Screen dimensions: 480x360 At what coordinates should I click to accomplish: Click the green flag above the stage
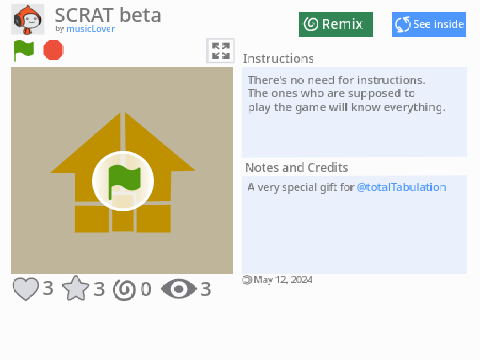[x=24, y=51]
